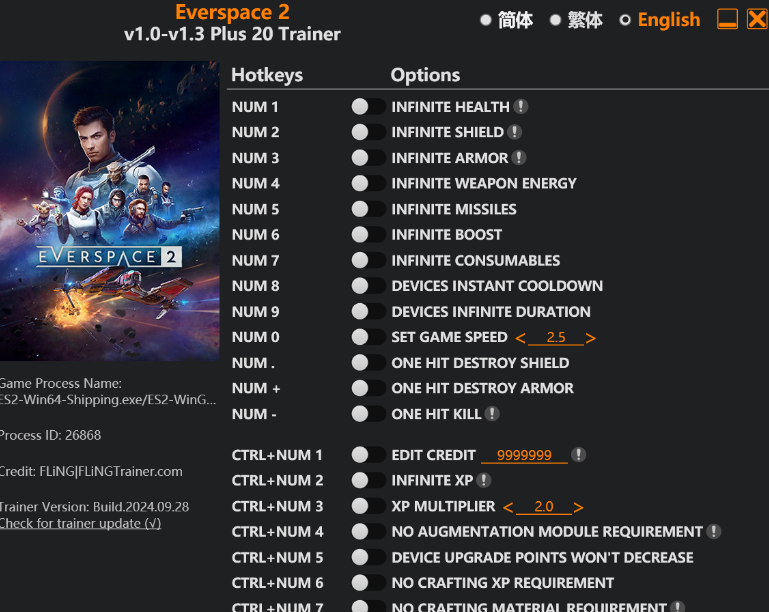Image resolution: width=769 pixels, height=612 pixels.
Task: Enable Infinite Consumables
Action: 368,260
